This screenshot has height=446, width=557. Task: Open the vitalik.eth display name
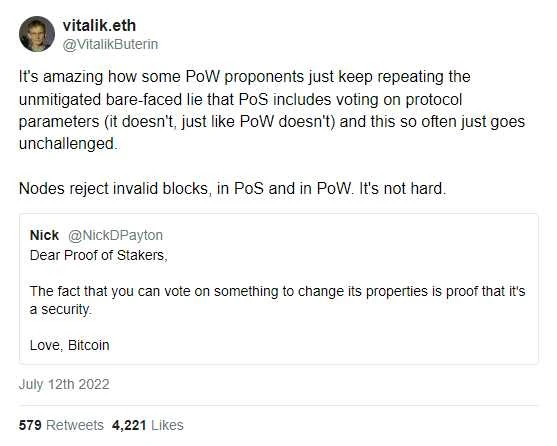[99, 26]
